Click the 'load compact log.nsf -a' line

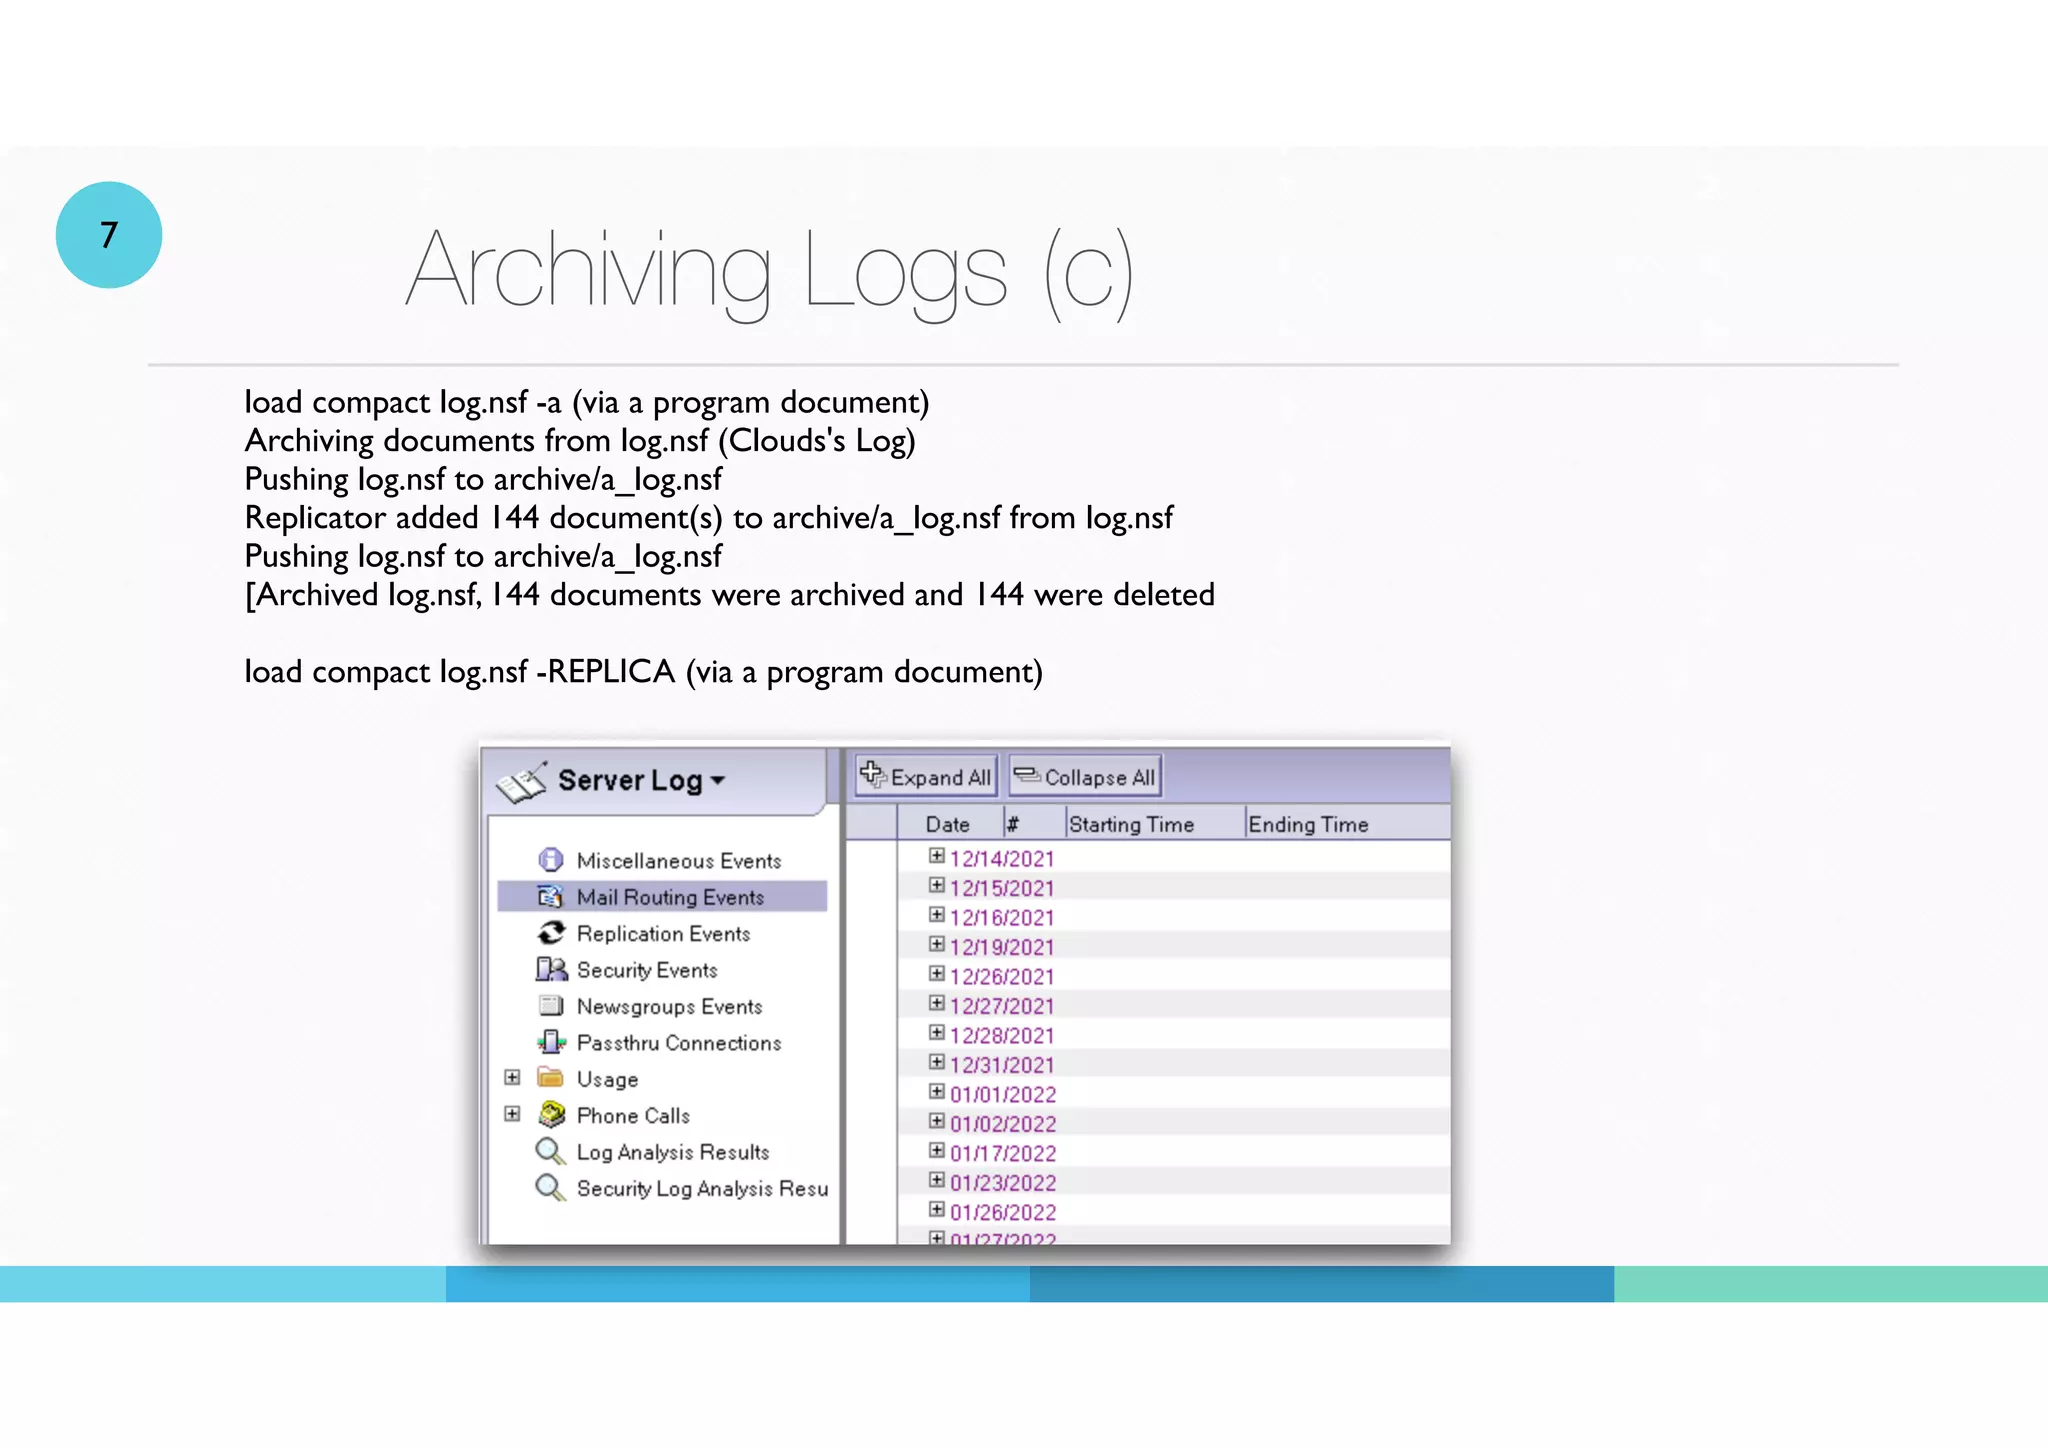[x=587, y=402]
